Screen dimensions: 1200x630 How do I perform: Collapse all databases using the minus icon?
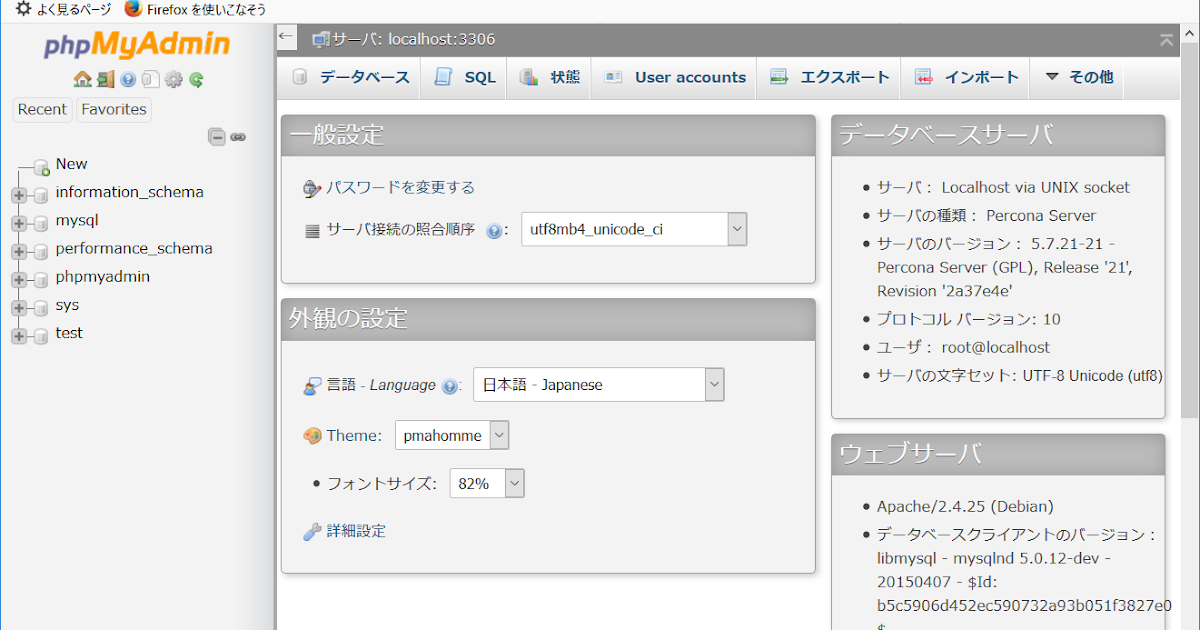click(217, 137)
